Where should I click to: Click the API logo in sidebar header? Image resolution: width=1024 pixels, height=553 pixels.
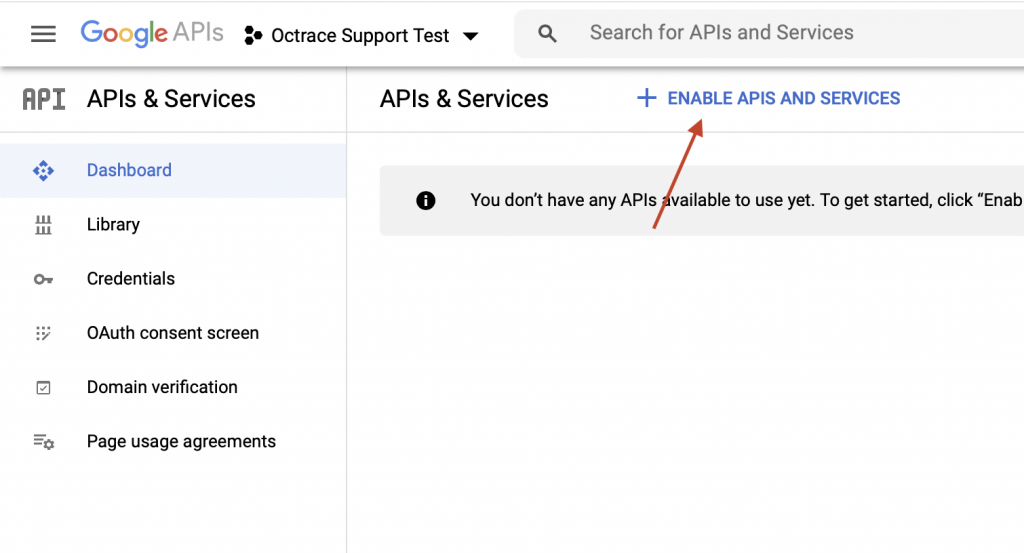(44, 99)
